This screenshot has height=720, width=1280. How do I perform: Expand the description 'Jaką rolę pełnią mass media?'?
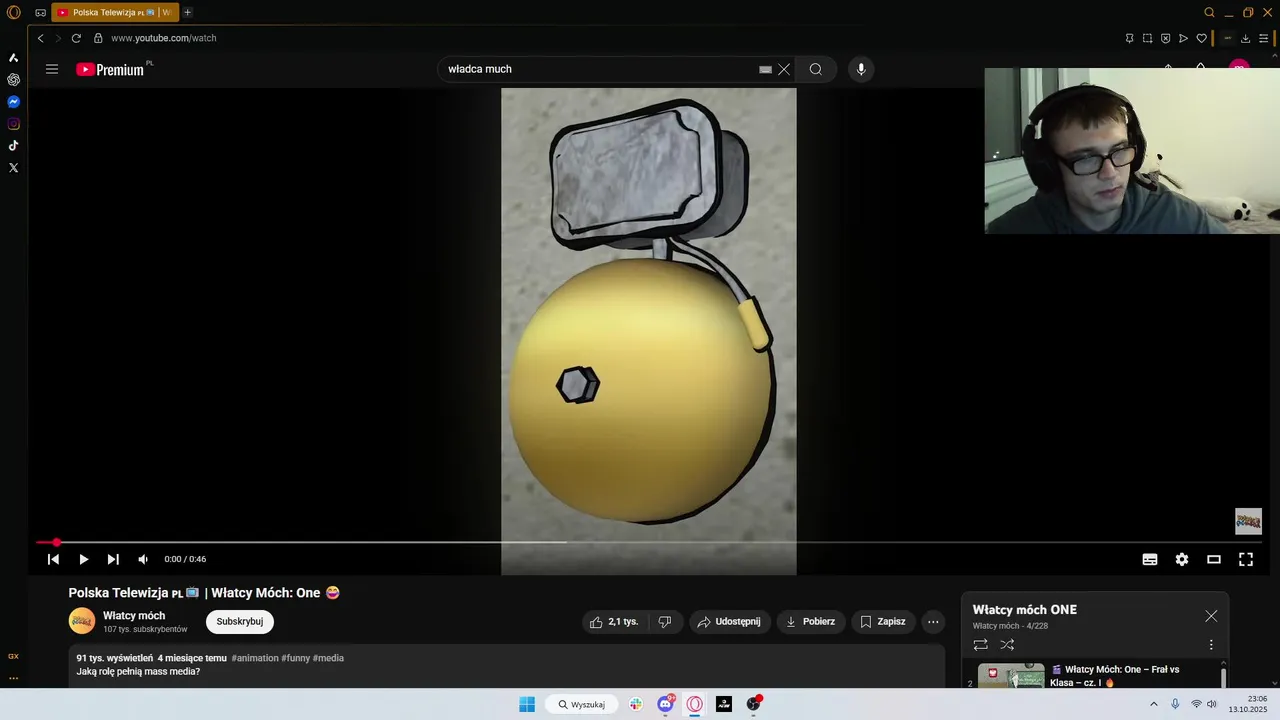pos(138,671)
